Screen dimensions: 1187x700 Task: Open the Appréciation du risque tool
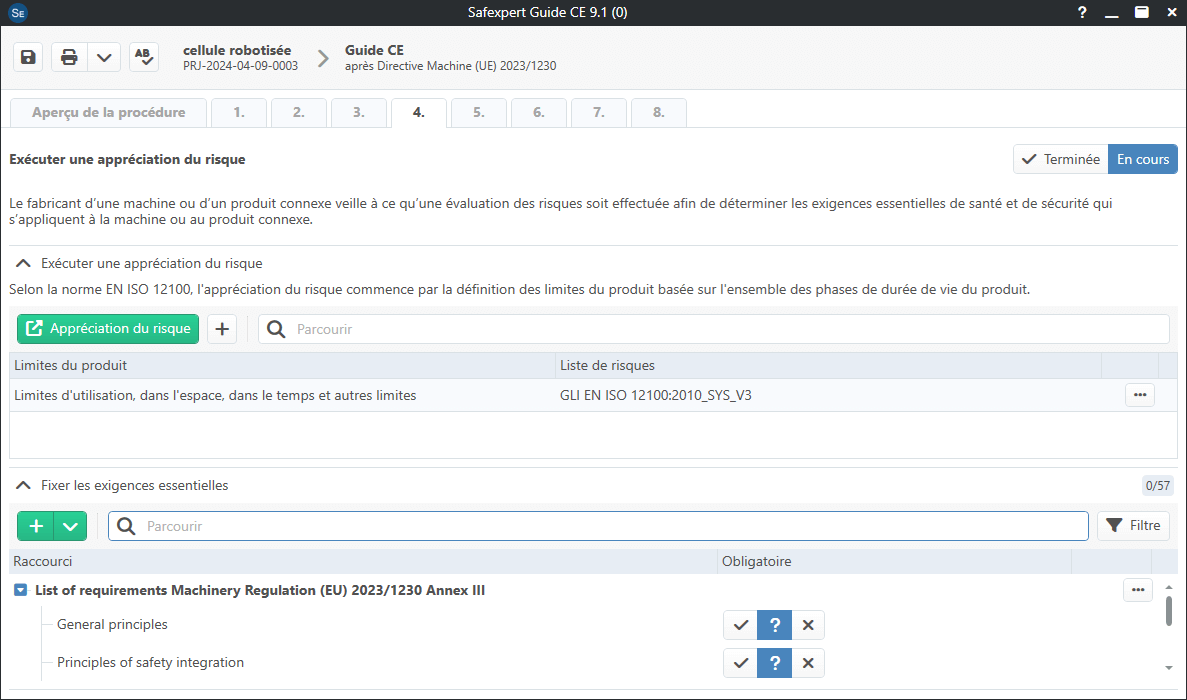coord(107,328)
